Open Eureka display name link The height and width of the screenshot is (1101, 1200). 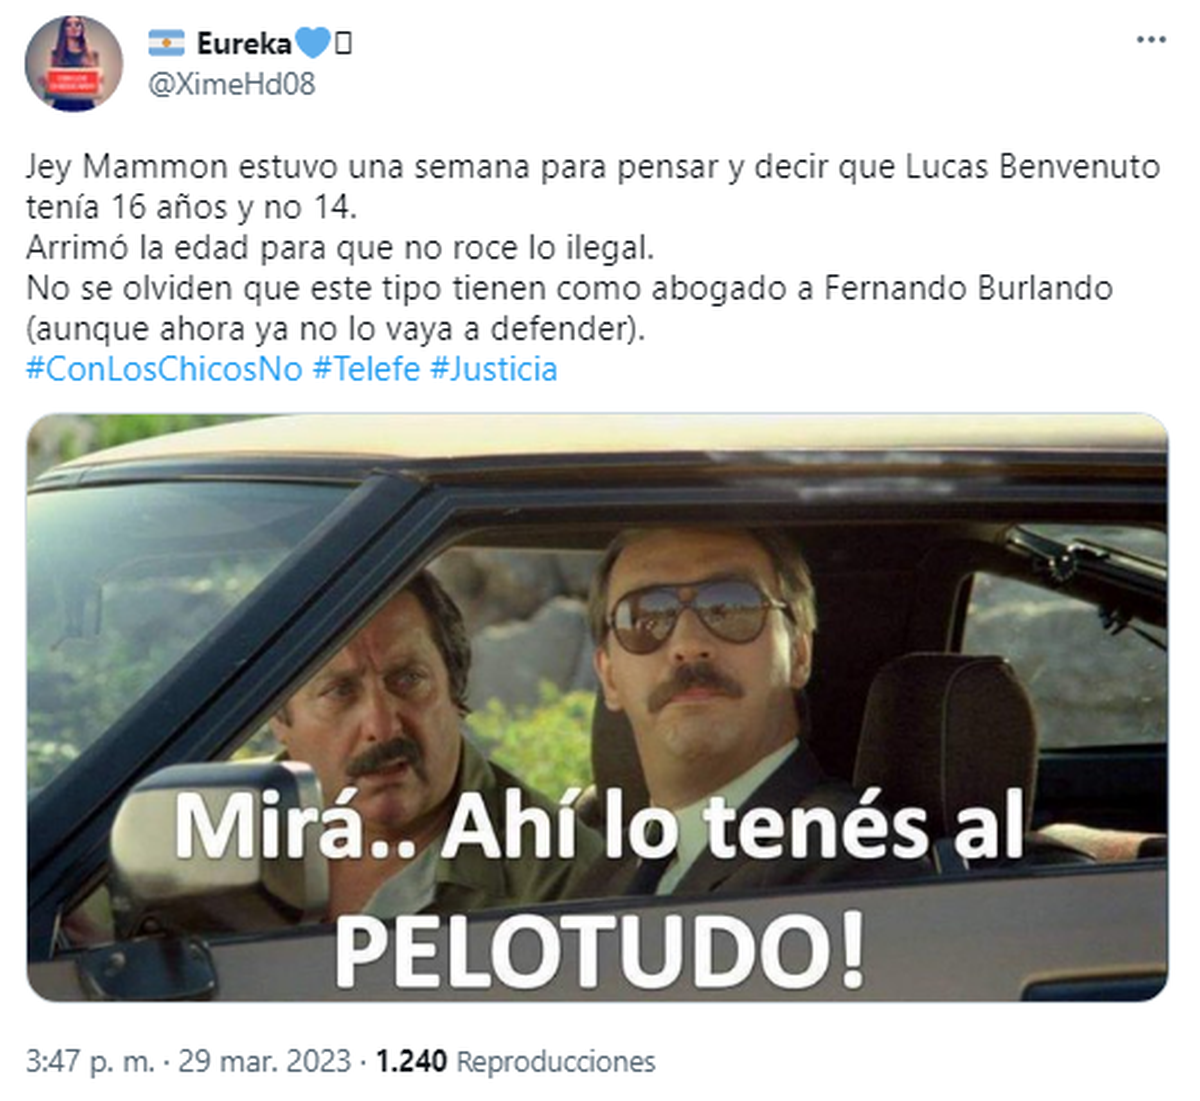(244, 43)
